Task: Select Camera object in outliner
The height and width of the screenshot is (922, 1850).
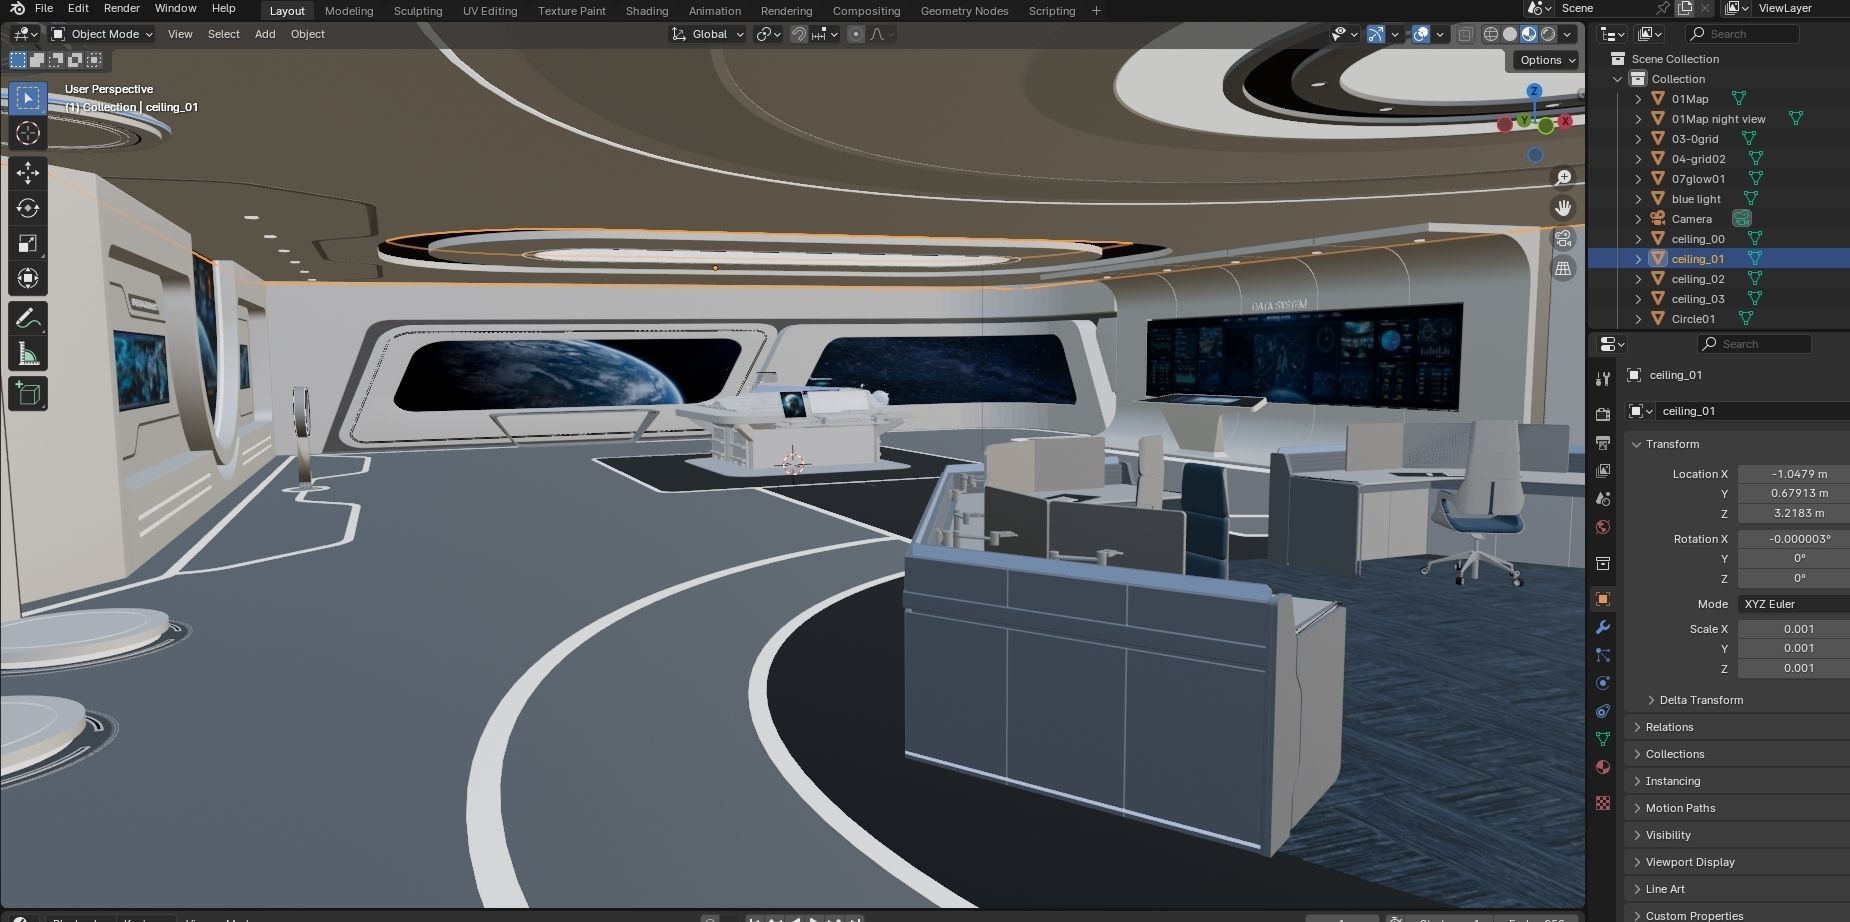Action: tap(1691, 219)
